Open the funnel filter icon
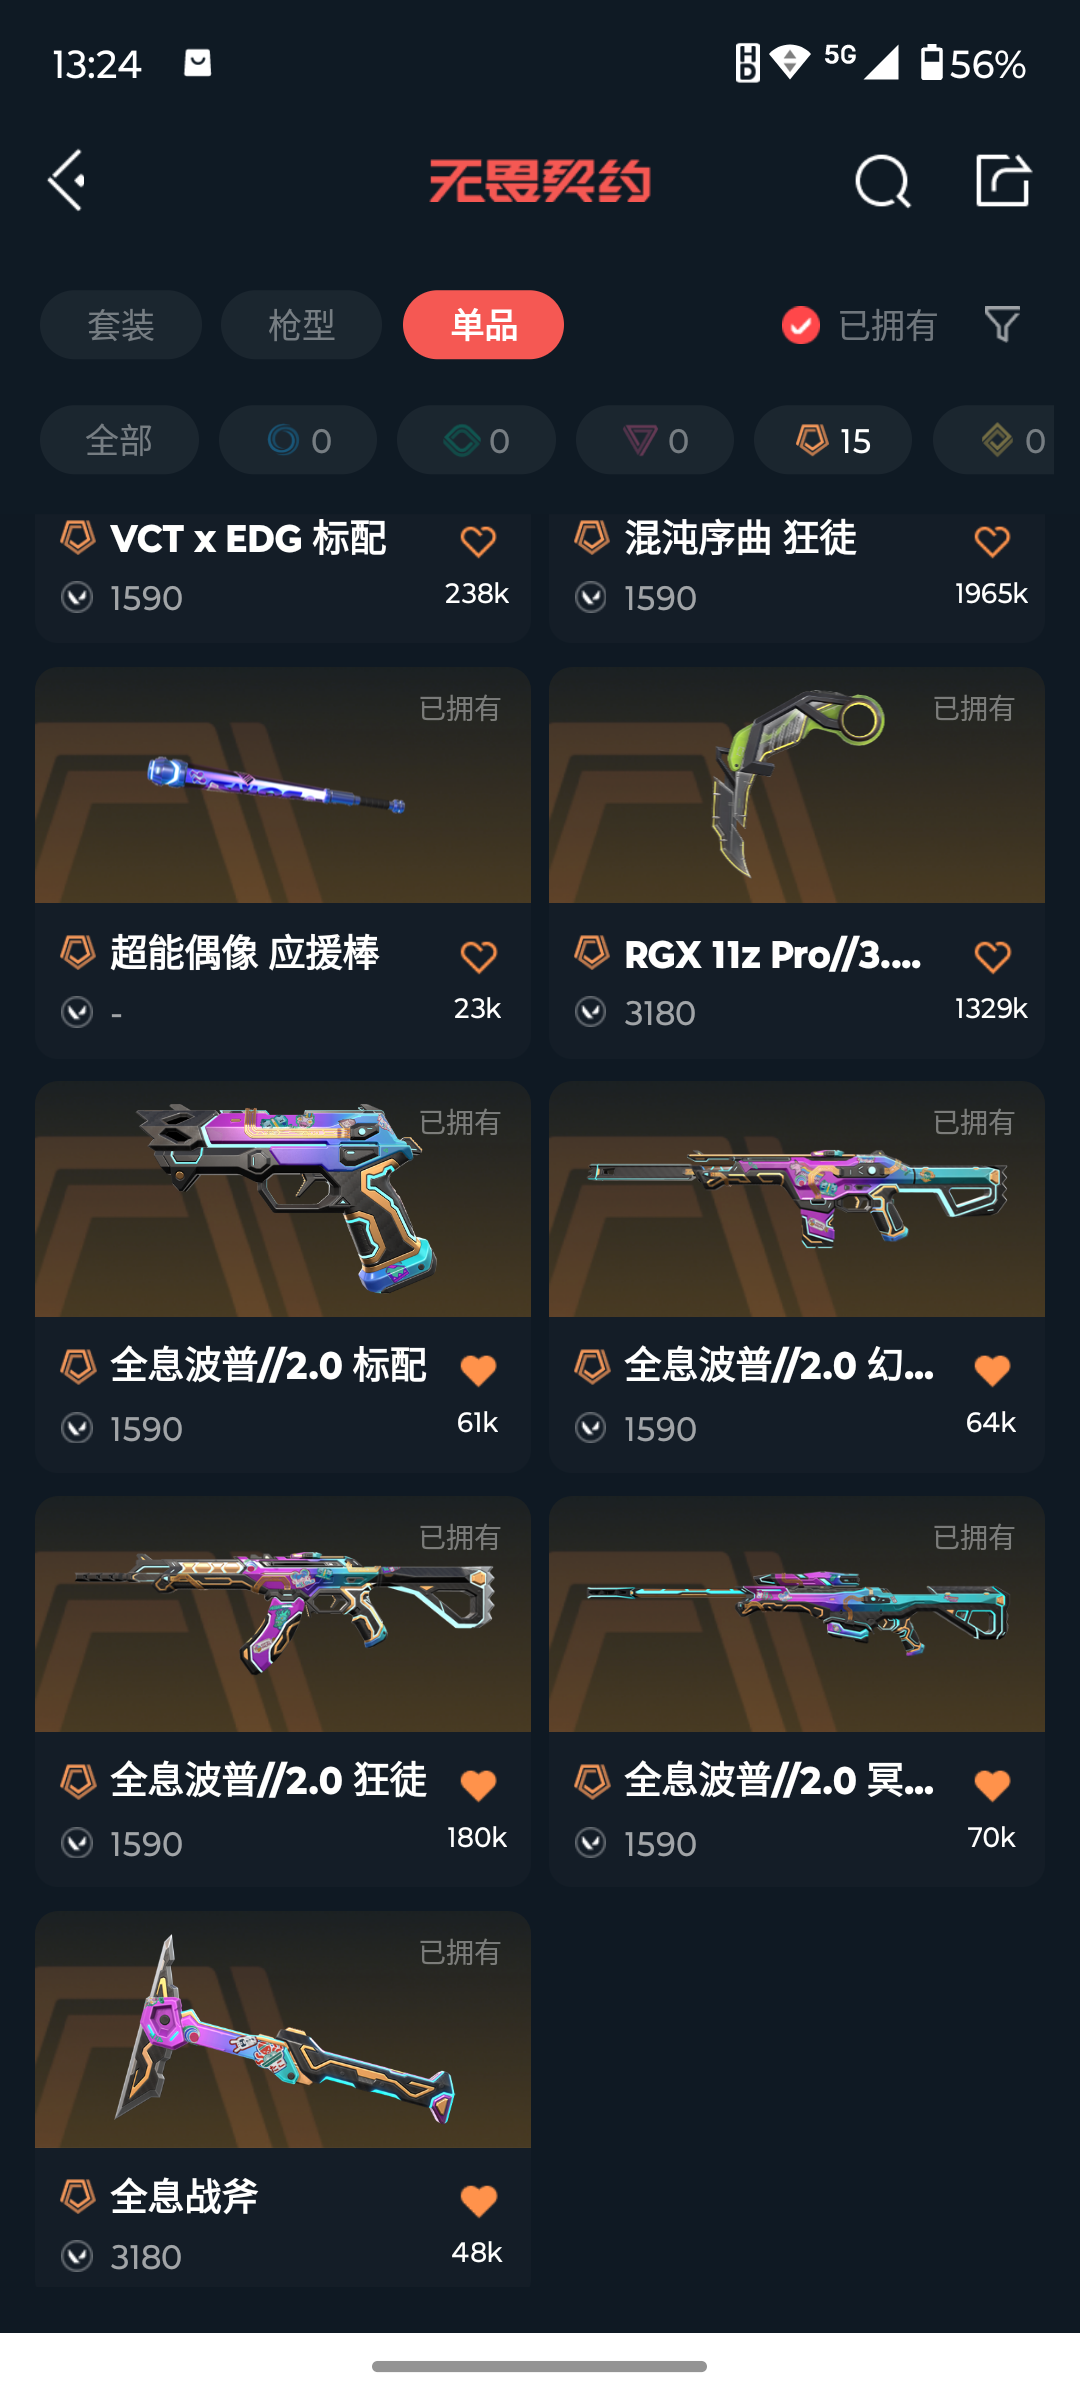Viewport: 1080px width, 2400px height. click(1002, 324)
